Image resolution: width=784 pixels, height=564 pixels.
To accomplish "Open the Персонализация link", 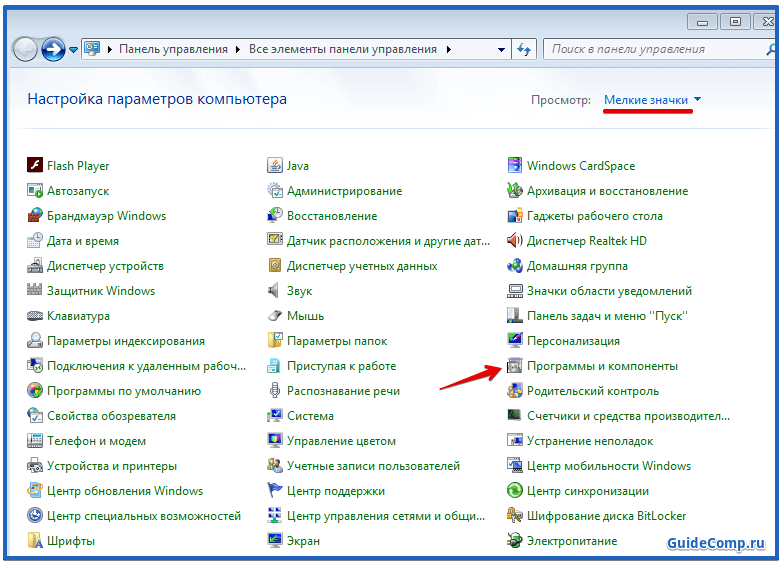I will pos(573,340).
